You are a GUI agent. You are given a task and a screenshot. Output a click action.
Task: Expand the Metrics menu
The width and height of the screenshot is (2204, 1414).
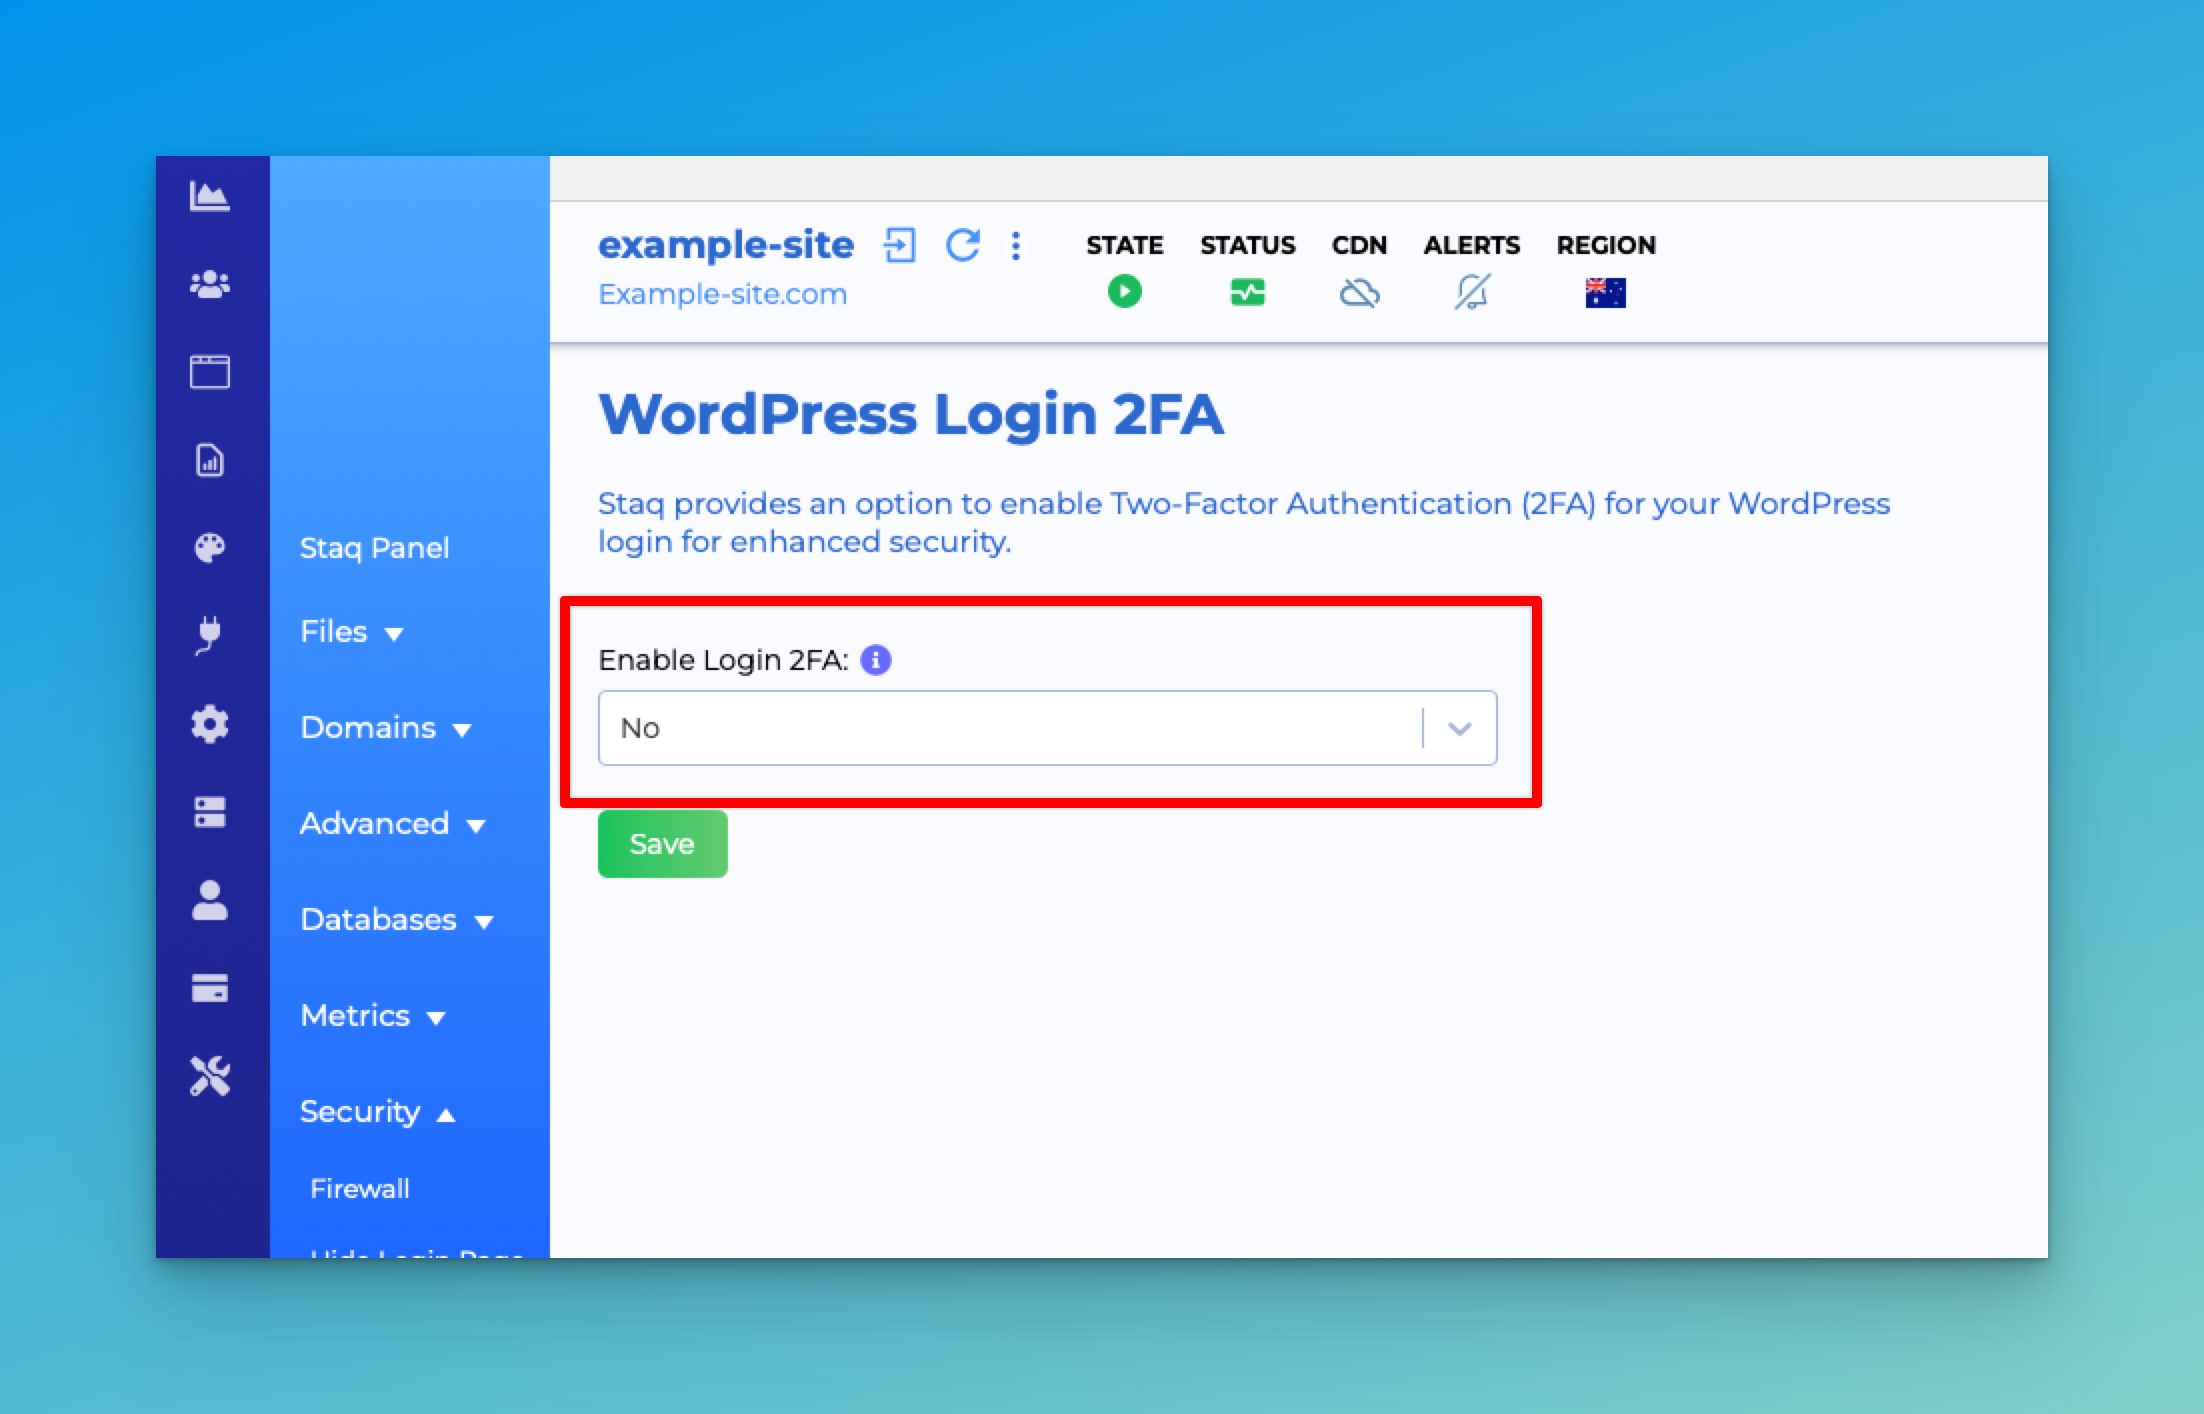pos(373,1016)
